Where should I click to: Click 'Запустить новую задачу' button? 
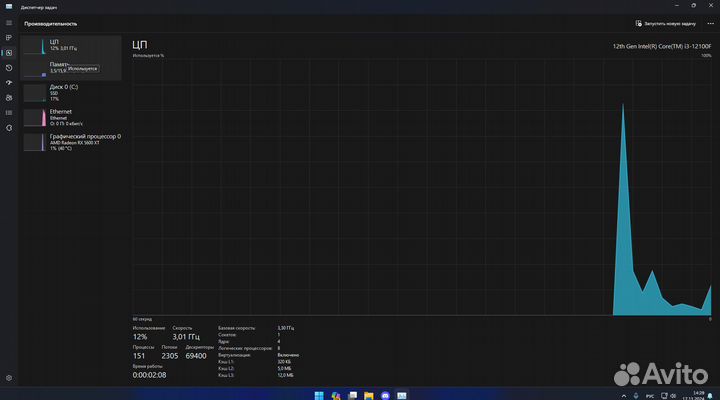(665, 23)
